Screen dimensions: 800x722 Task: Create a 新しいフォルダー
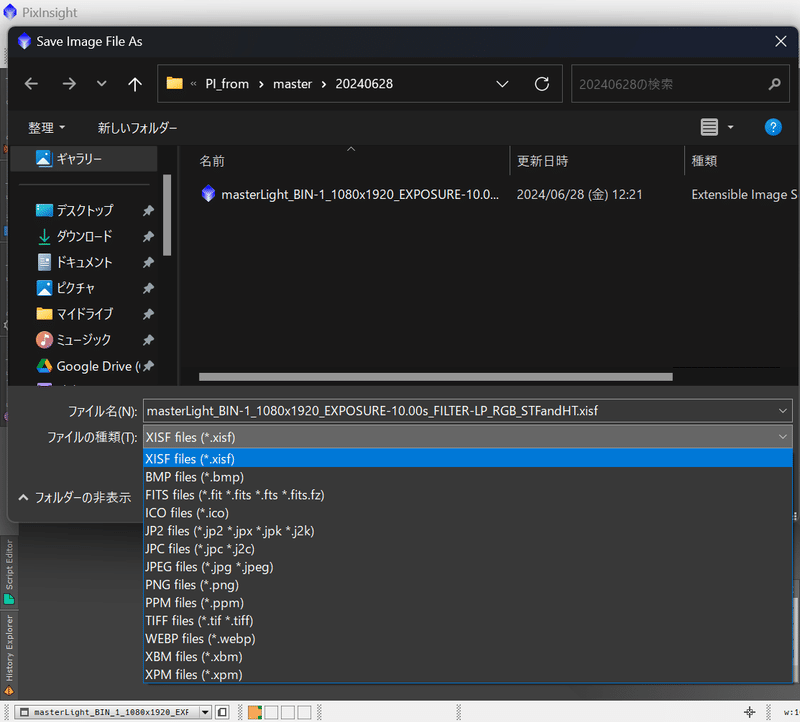(137, 128)
